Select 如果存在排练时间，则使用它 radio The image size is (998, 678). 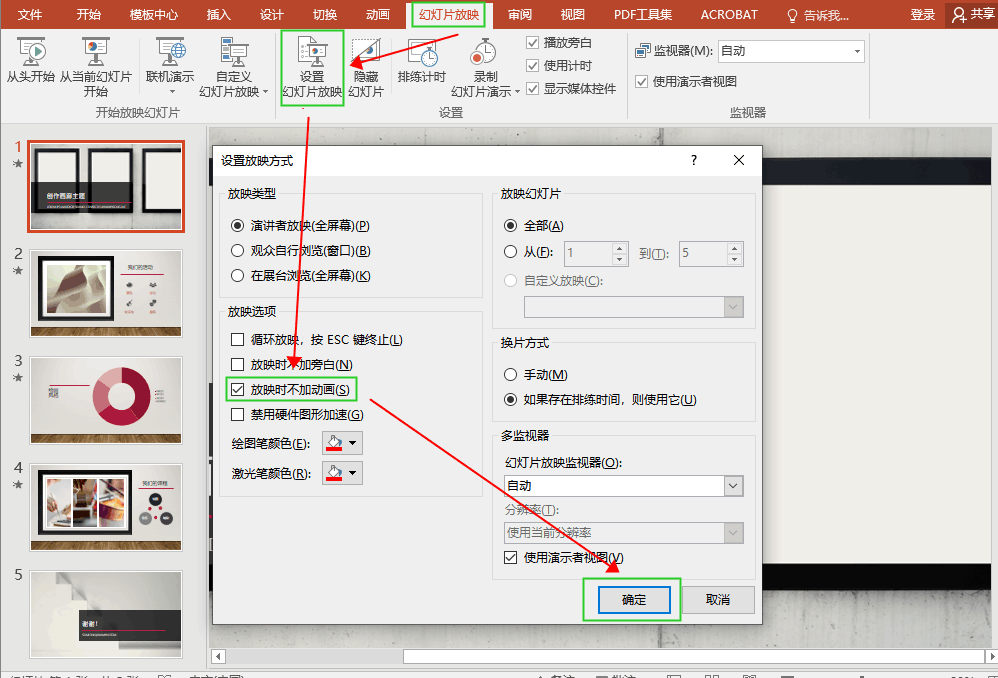click(510, 399)
